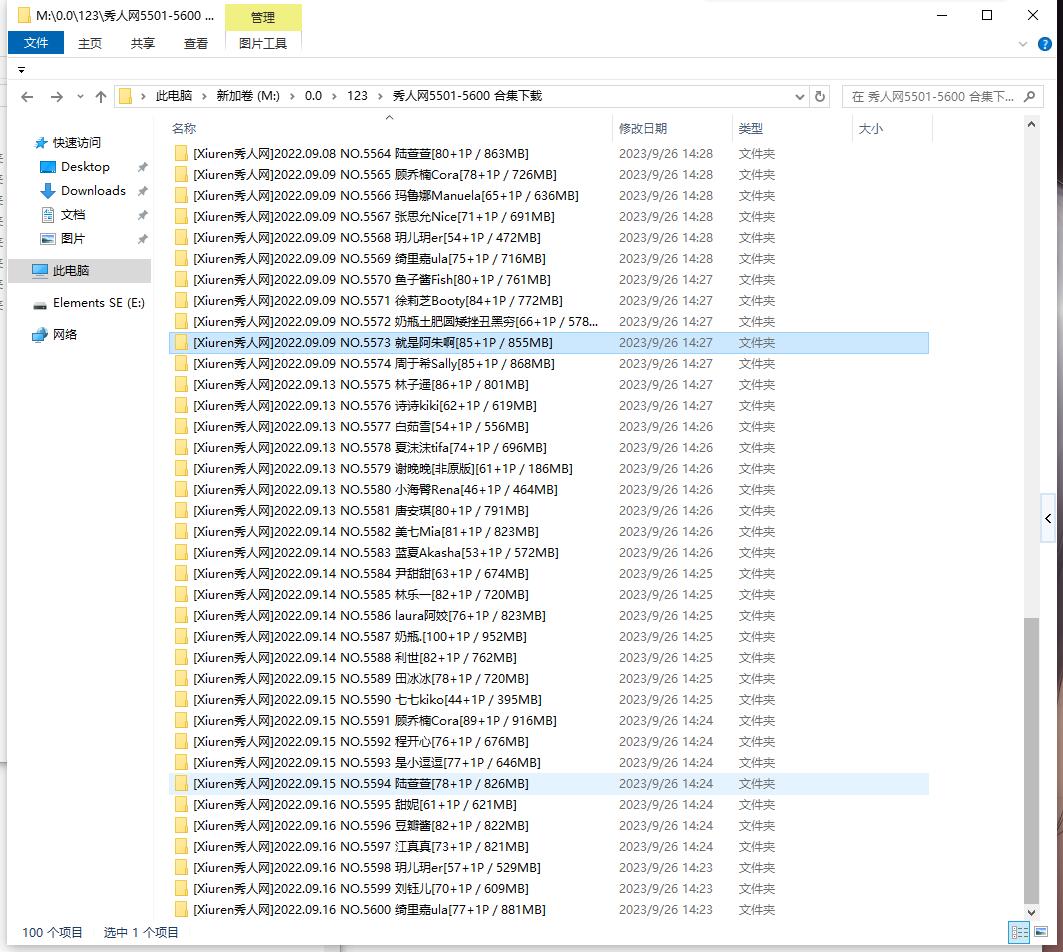Click the search magnifier icon

click(1029, 96)
